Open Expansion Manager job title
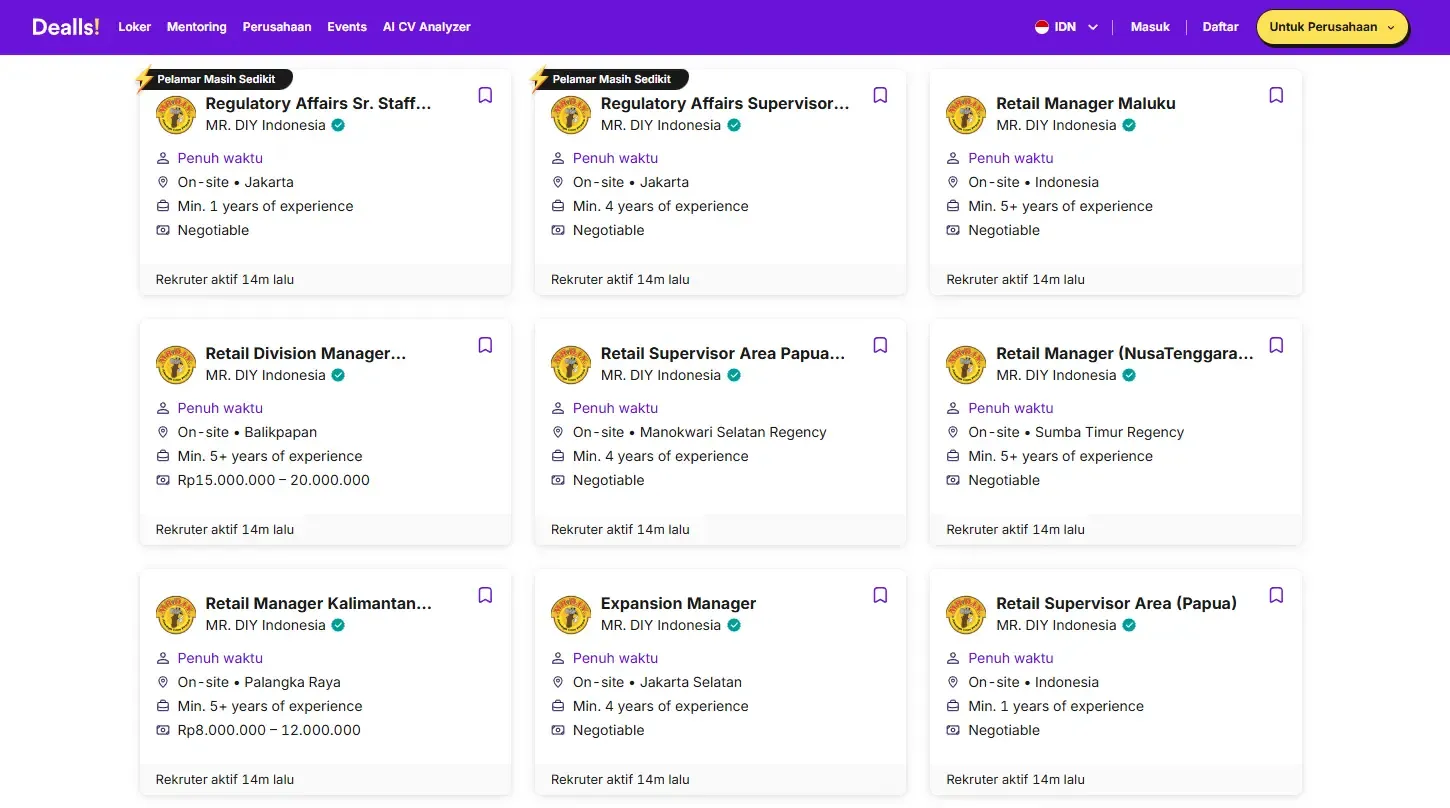Viewport: 1450px width, 808px height. [678, 603]
